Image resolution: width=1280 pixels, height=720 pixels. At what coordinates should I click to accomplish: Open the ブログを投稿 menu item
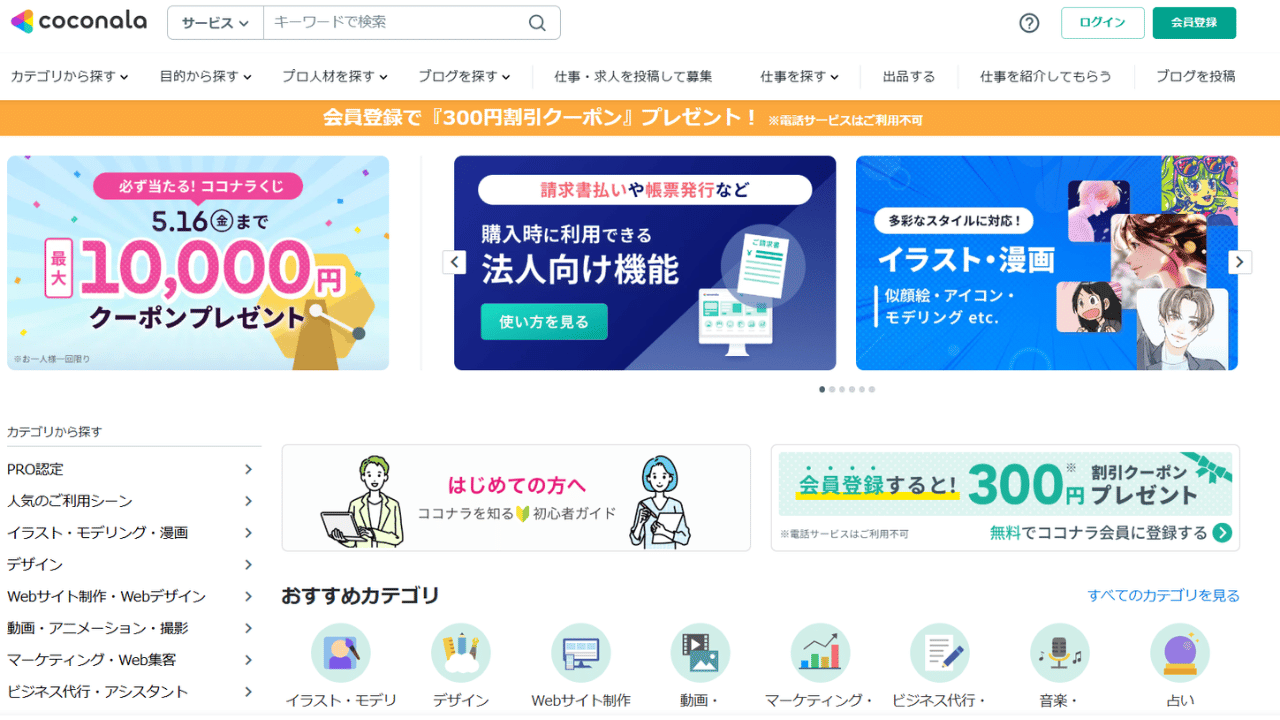coord(1196,76)
